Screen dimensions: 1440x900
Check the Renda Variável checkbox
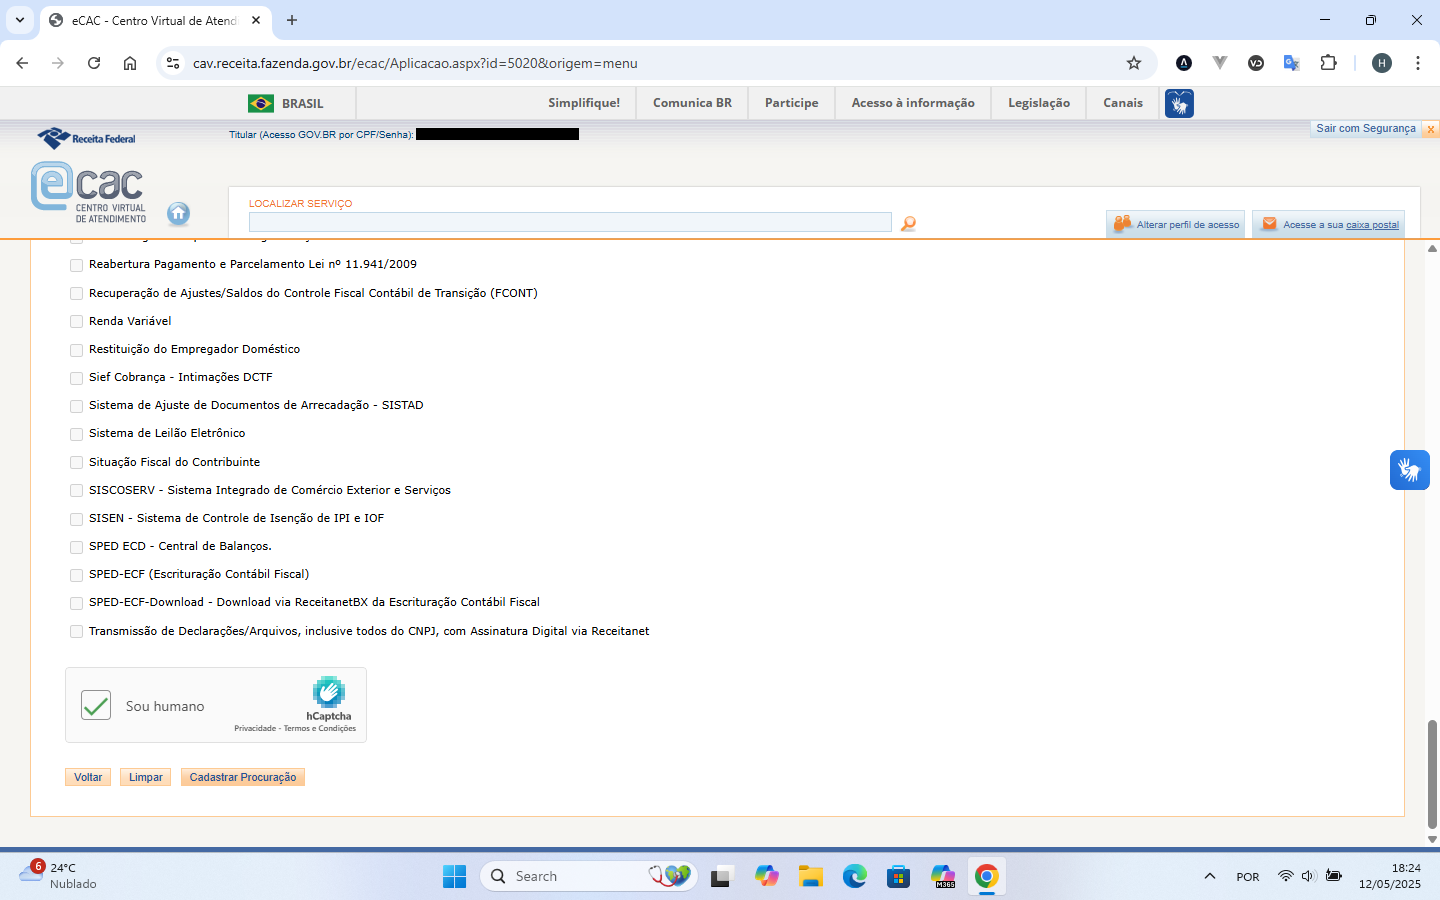coord(77,322)
